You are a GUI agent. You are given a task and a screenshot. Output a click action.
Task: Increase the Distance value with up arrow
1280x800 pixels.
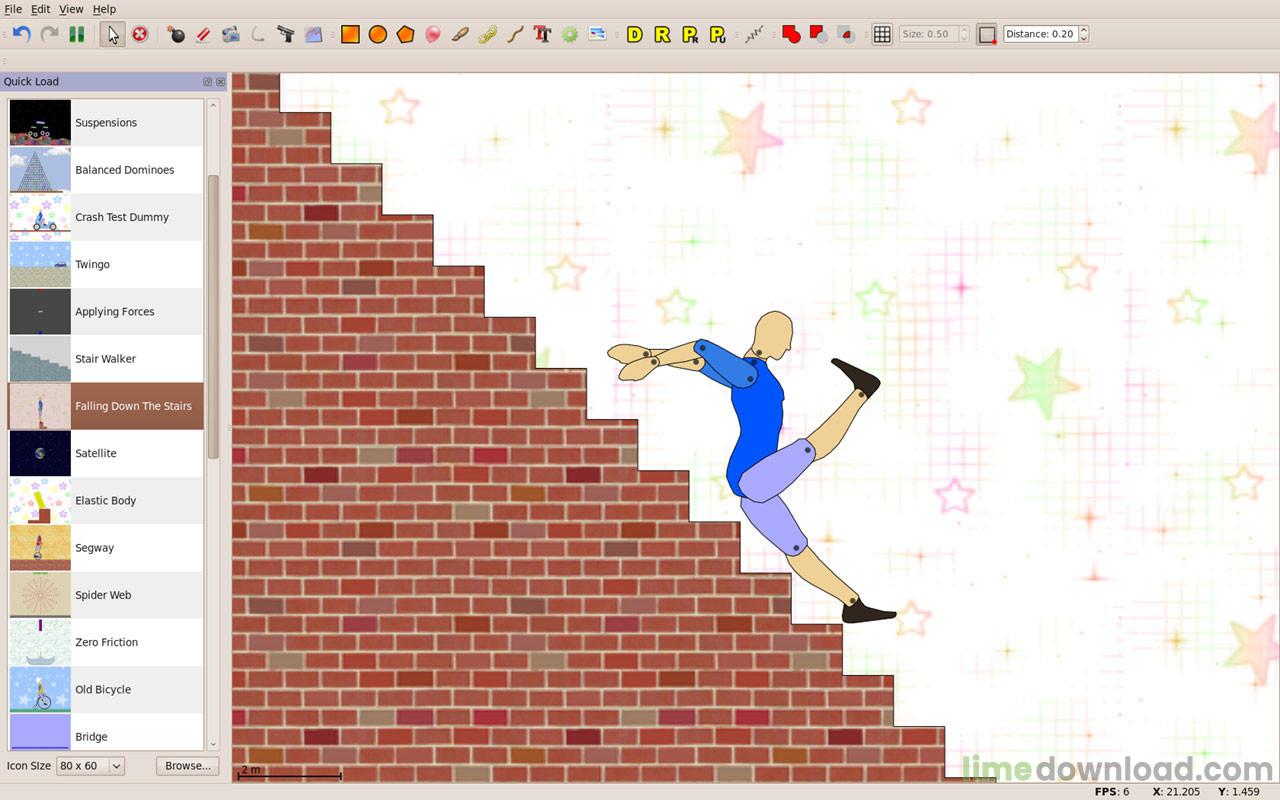click(1083, 30)
